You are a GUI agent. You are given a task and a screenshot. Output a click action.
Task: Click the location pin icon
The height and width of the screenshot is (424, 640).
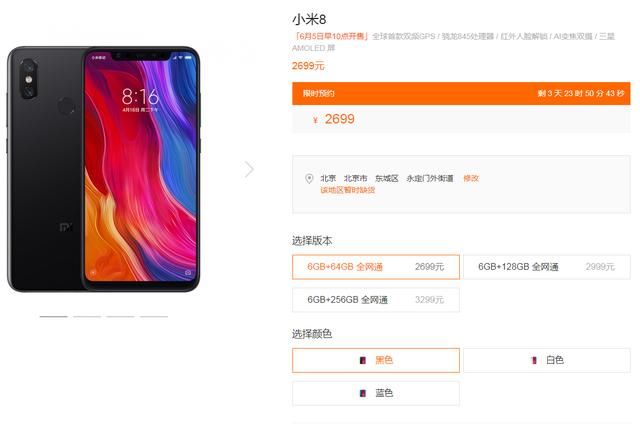tap(309, 179)
